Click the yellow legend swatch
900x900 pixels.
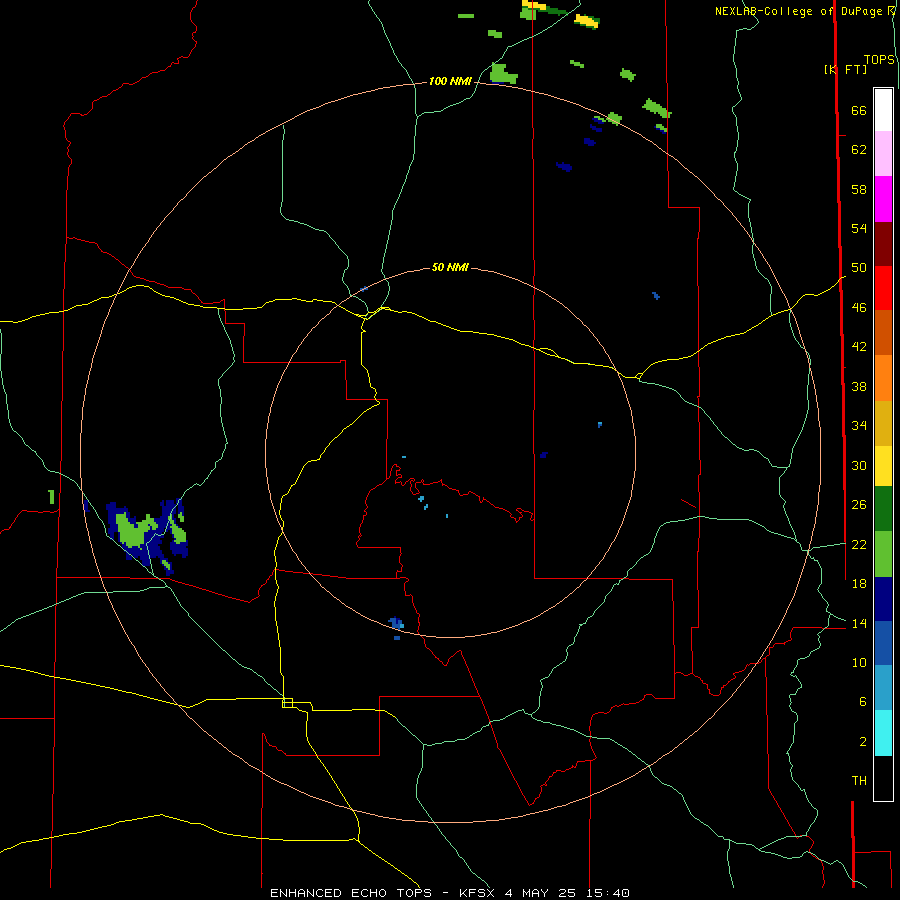point(883,466)
